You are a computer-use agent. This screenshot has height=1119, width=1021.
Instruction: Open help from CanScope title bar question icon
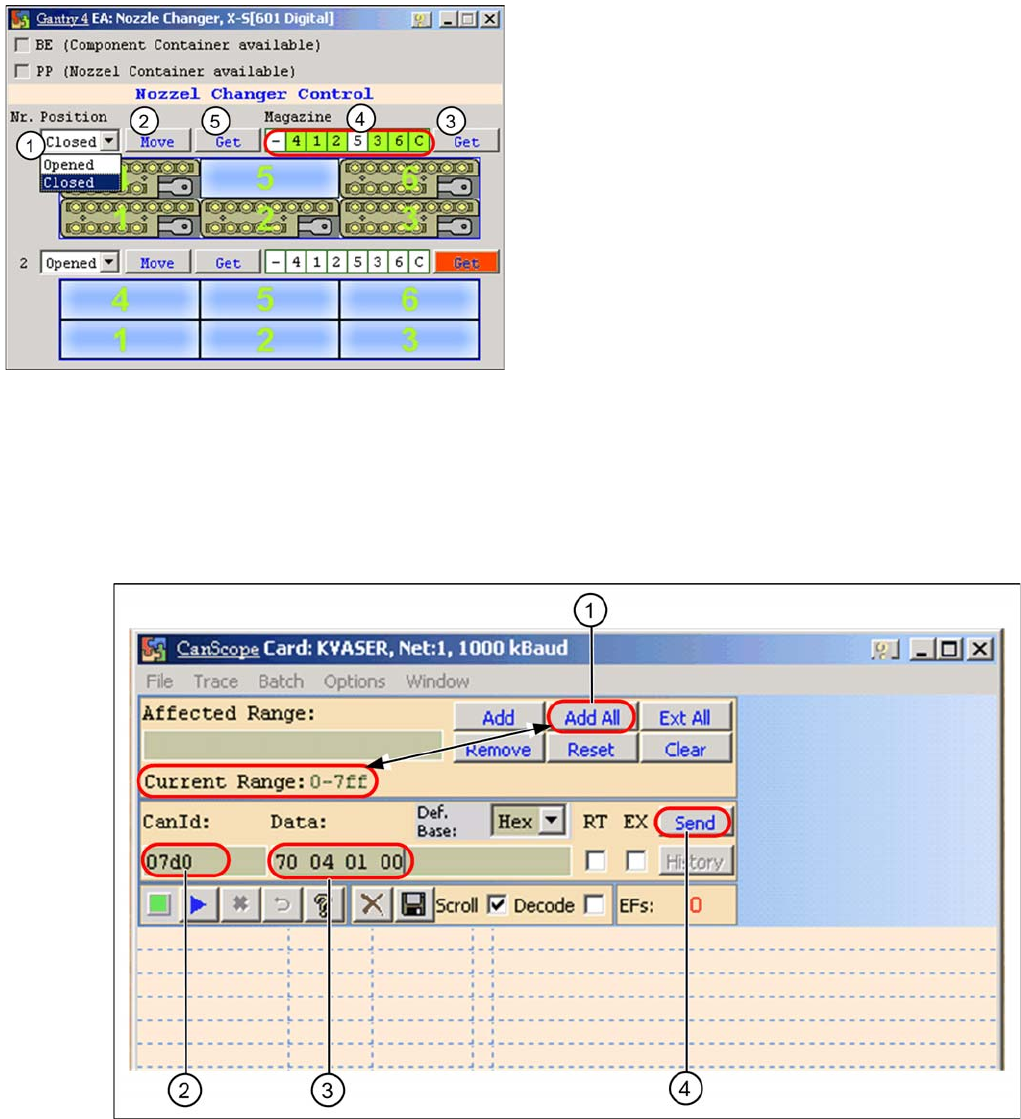click(885, 649)
